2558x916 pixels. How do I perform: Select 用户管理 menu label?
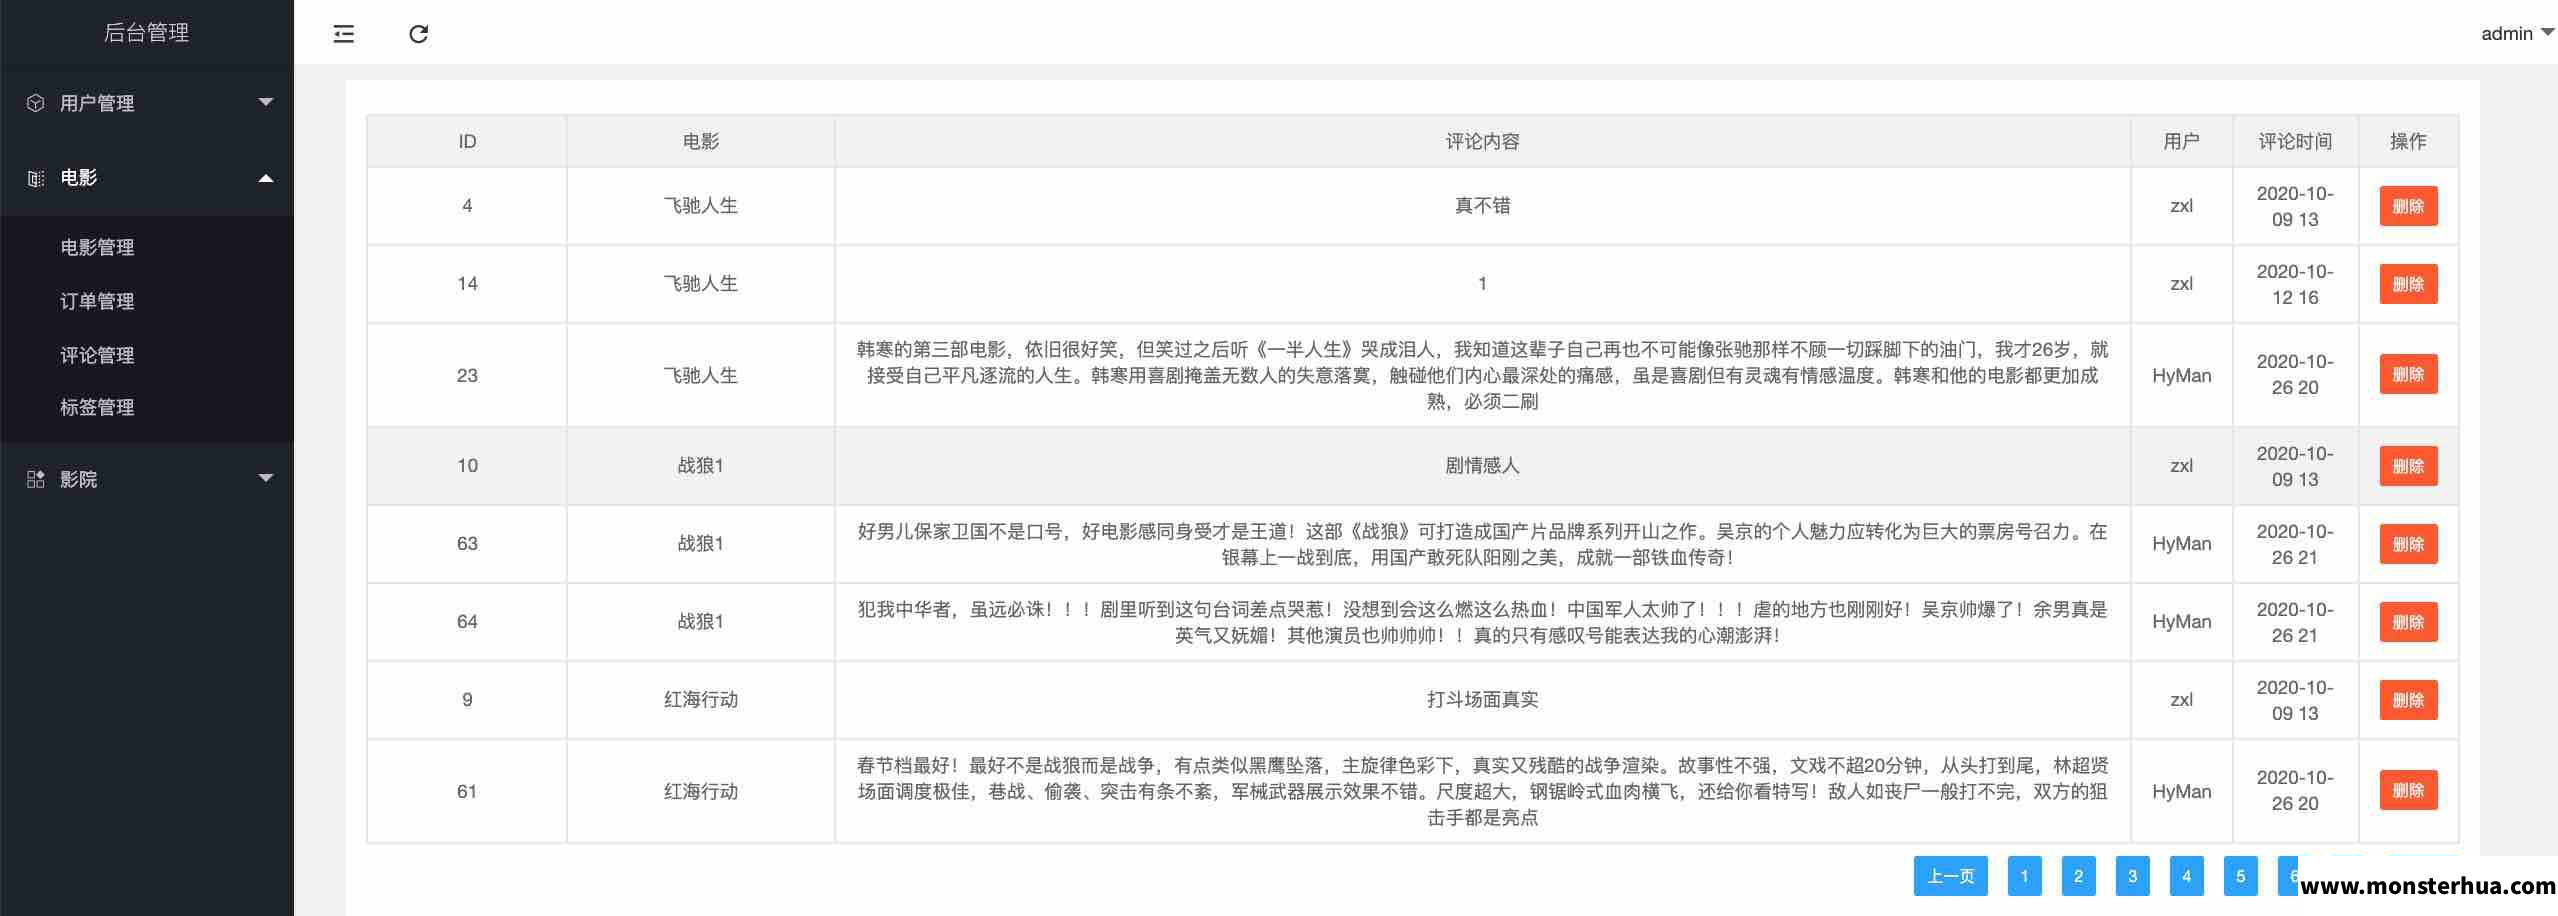(x=97, y=103)
